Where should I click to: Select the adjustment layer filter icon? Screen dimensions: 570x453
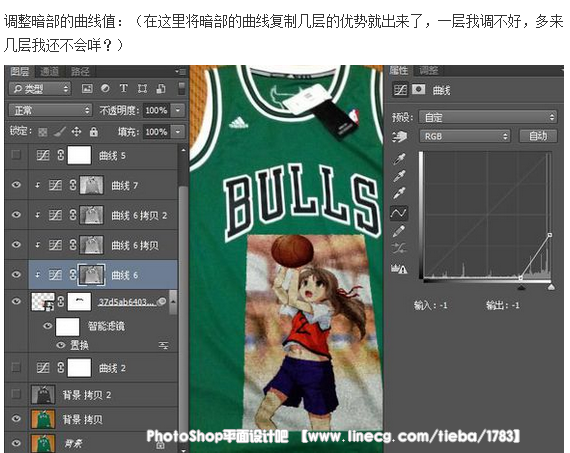pos(105,88)
